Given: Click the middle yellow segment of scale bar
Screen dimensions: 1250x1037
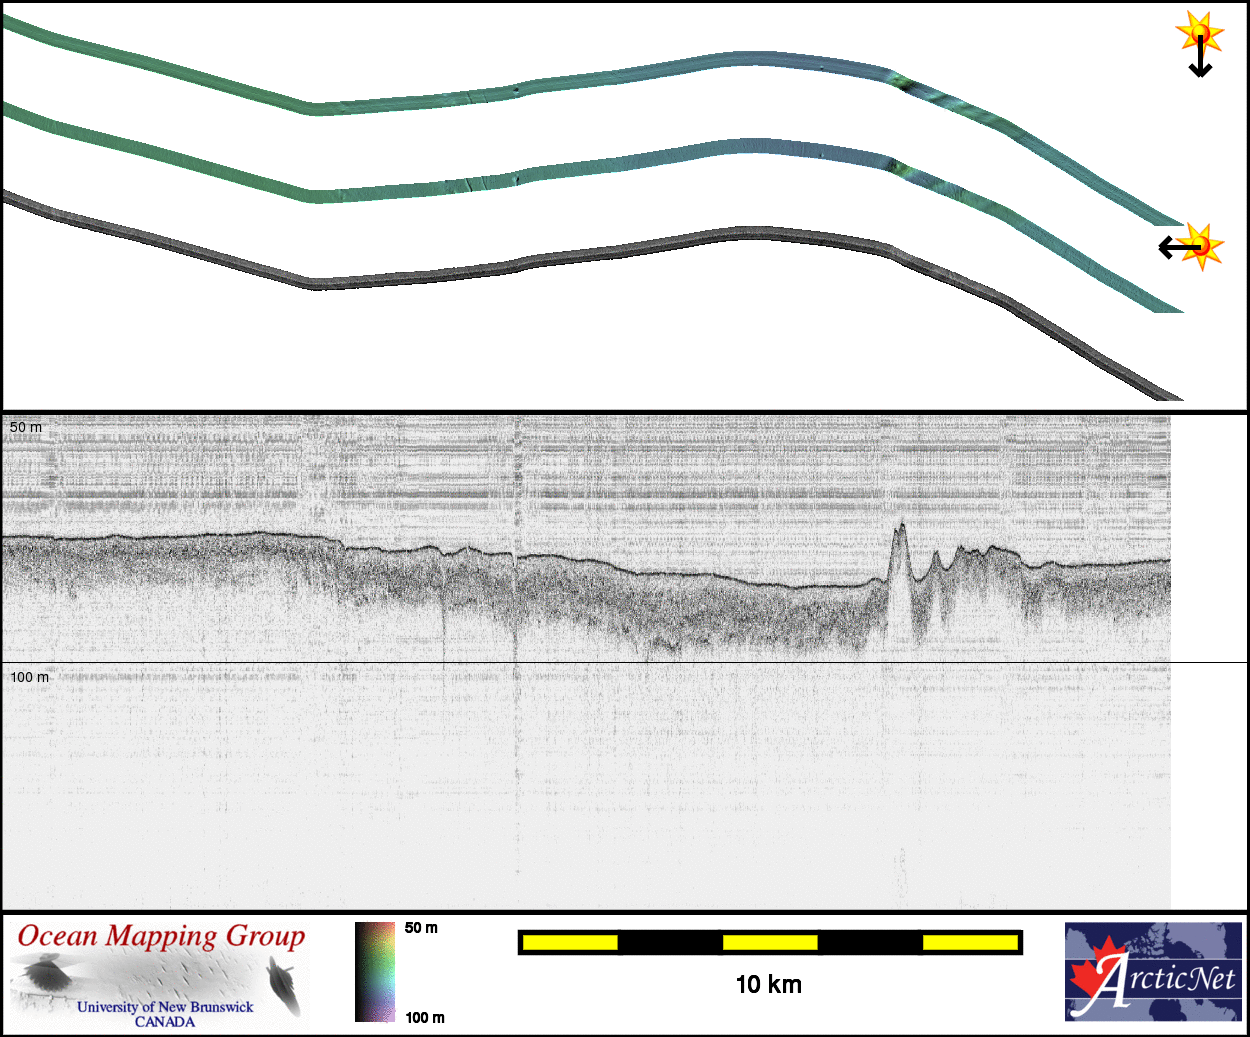Looking at the screenshot, I should pyautogui.click(x=769, y=942).
